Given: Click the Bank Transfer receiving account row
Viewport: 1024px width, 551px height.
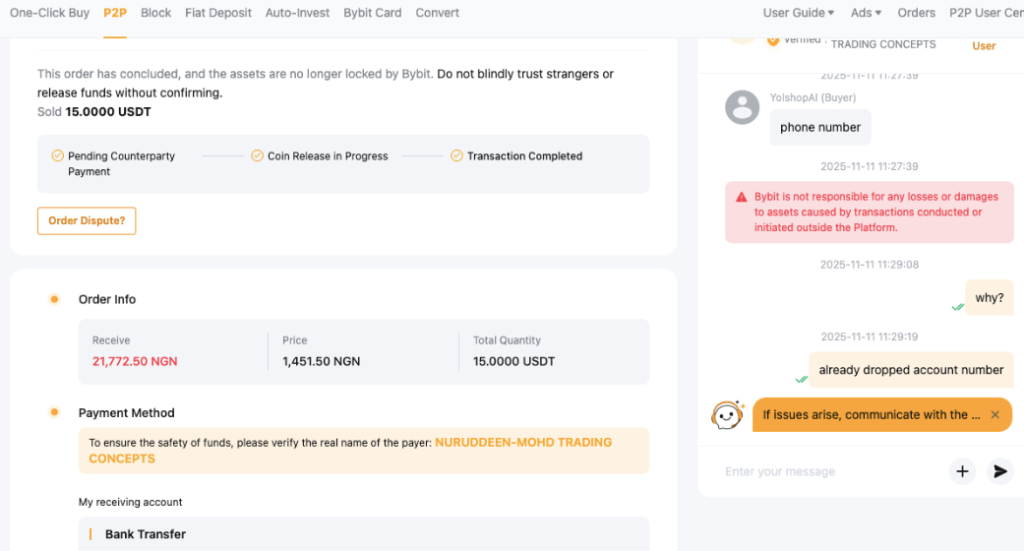Looking at the screenshot, I should coord(364,534).
